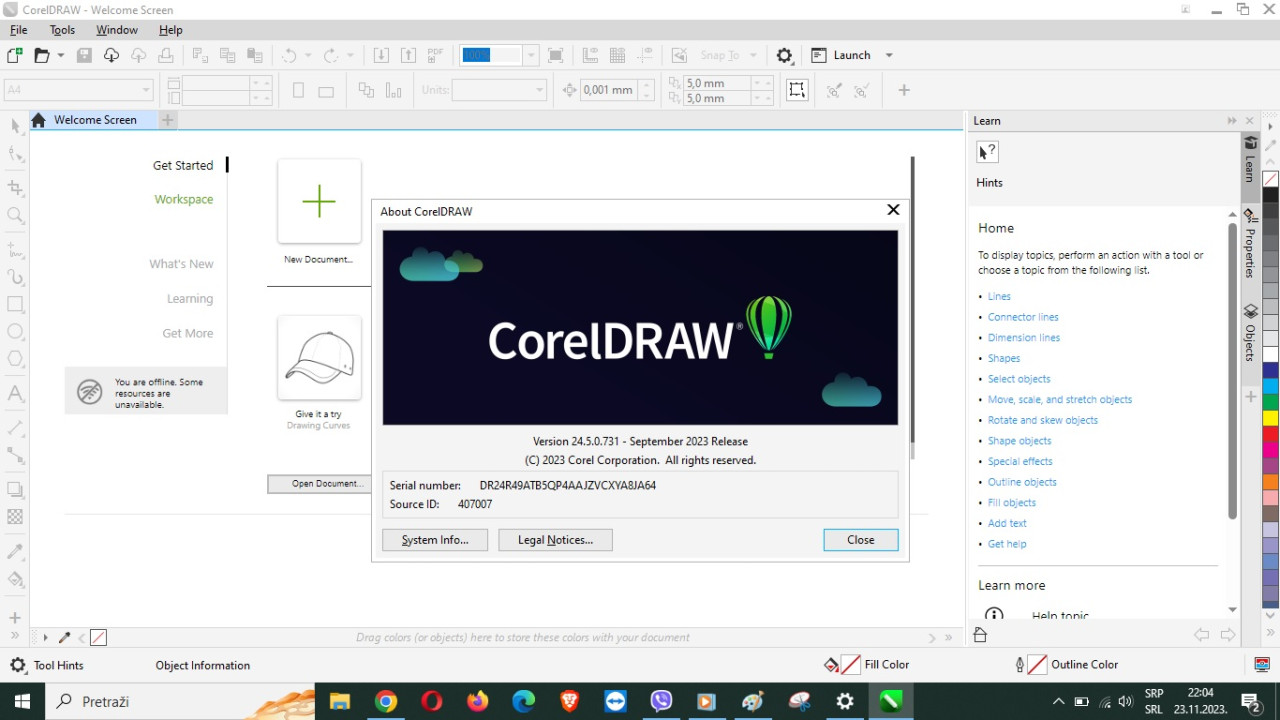1280x720 pixels.
Task: Open the Options gear icon in toolbar
Action: point(785,56)
